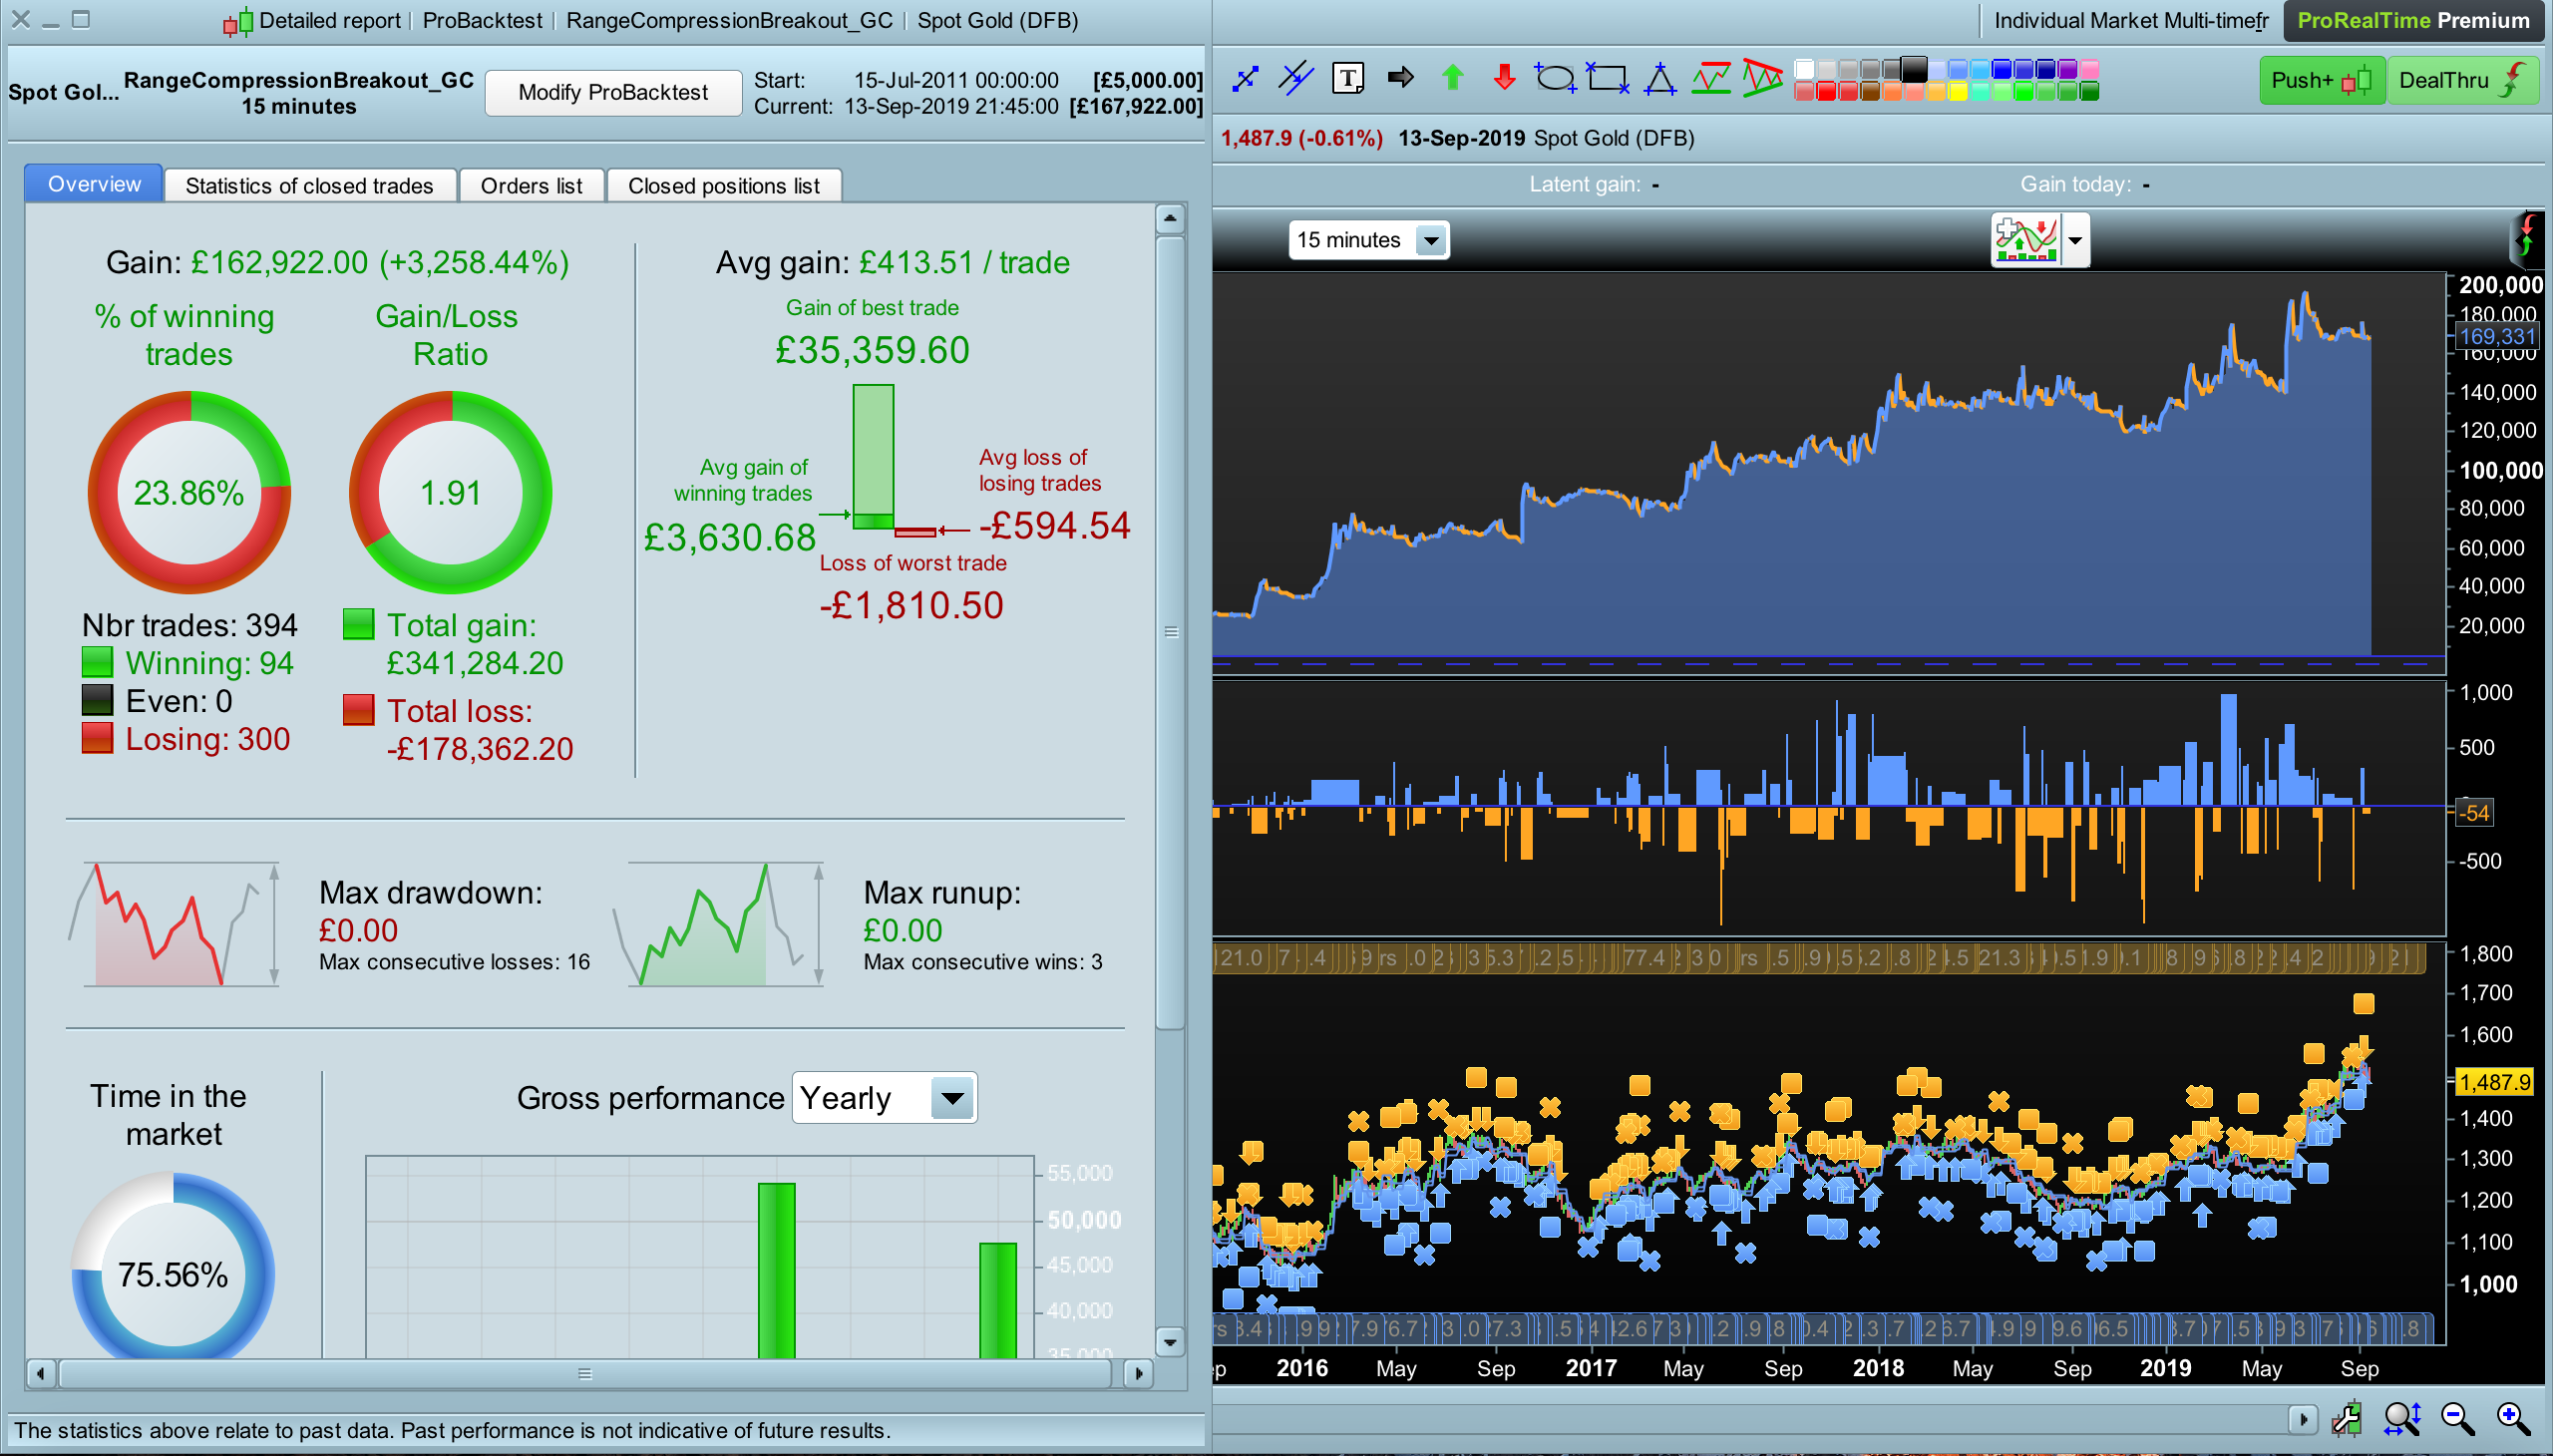Select the text annotation tool
2553x1456 pixels.
[1348, 78]
